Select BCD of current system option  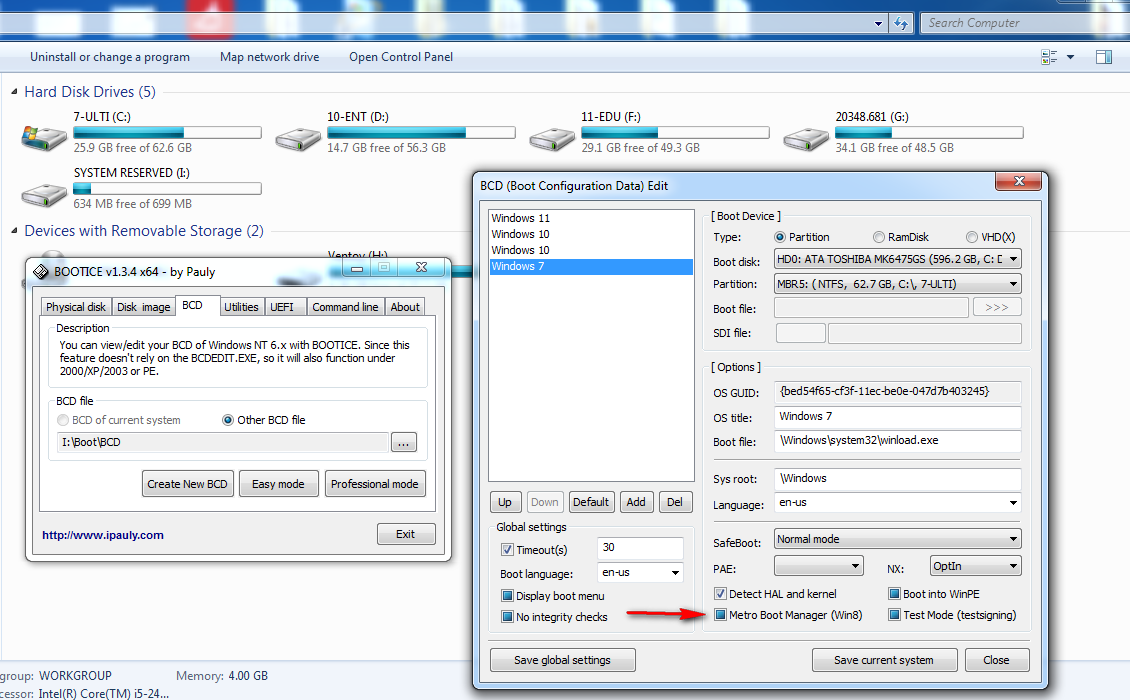pos(63,420)
